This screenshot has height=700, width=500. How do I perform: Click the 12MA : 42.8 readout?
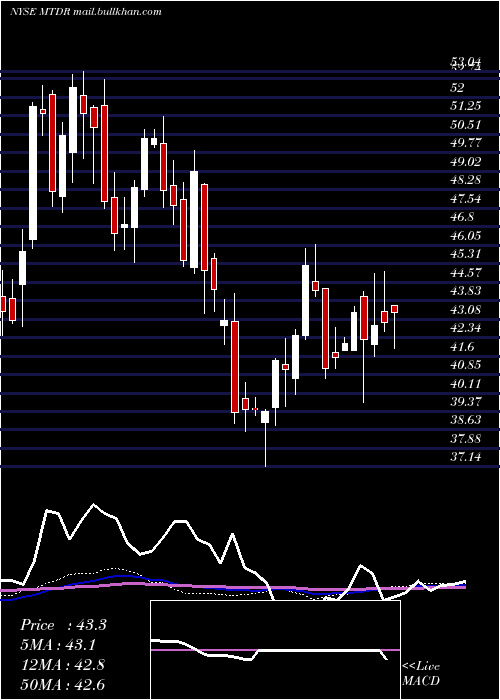pyautogui.click(x=62, y=665)
